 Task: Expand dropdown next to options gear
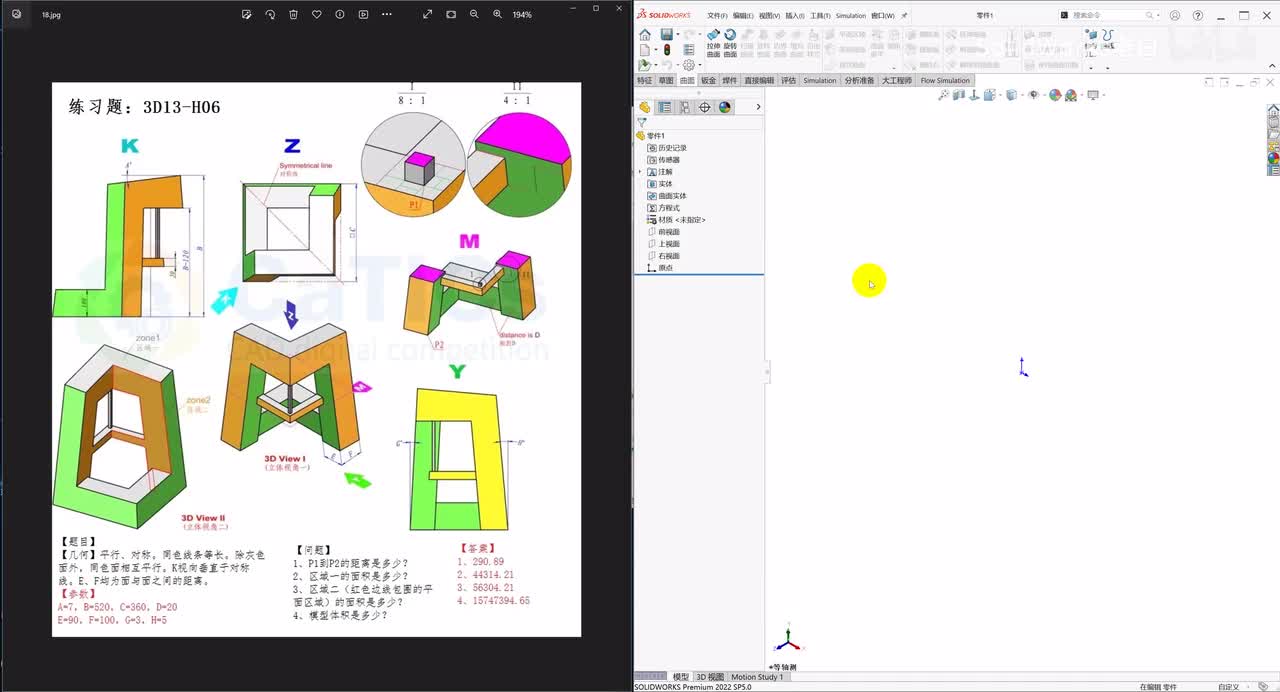698,66
